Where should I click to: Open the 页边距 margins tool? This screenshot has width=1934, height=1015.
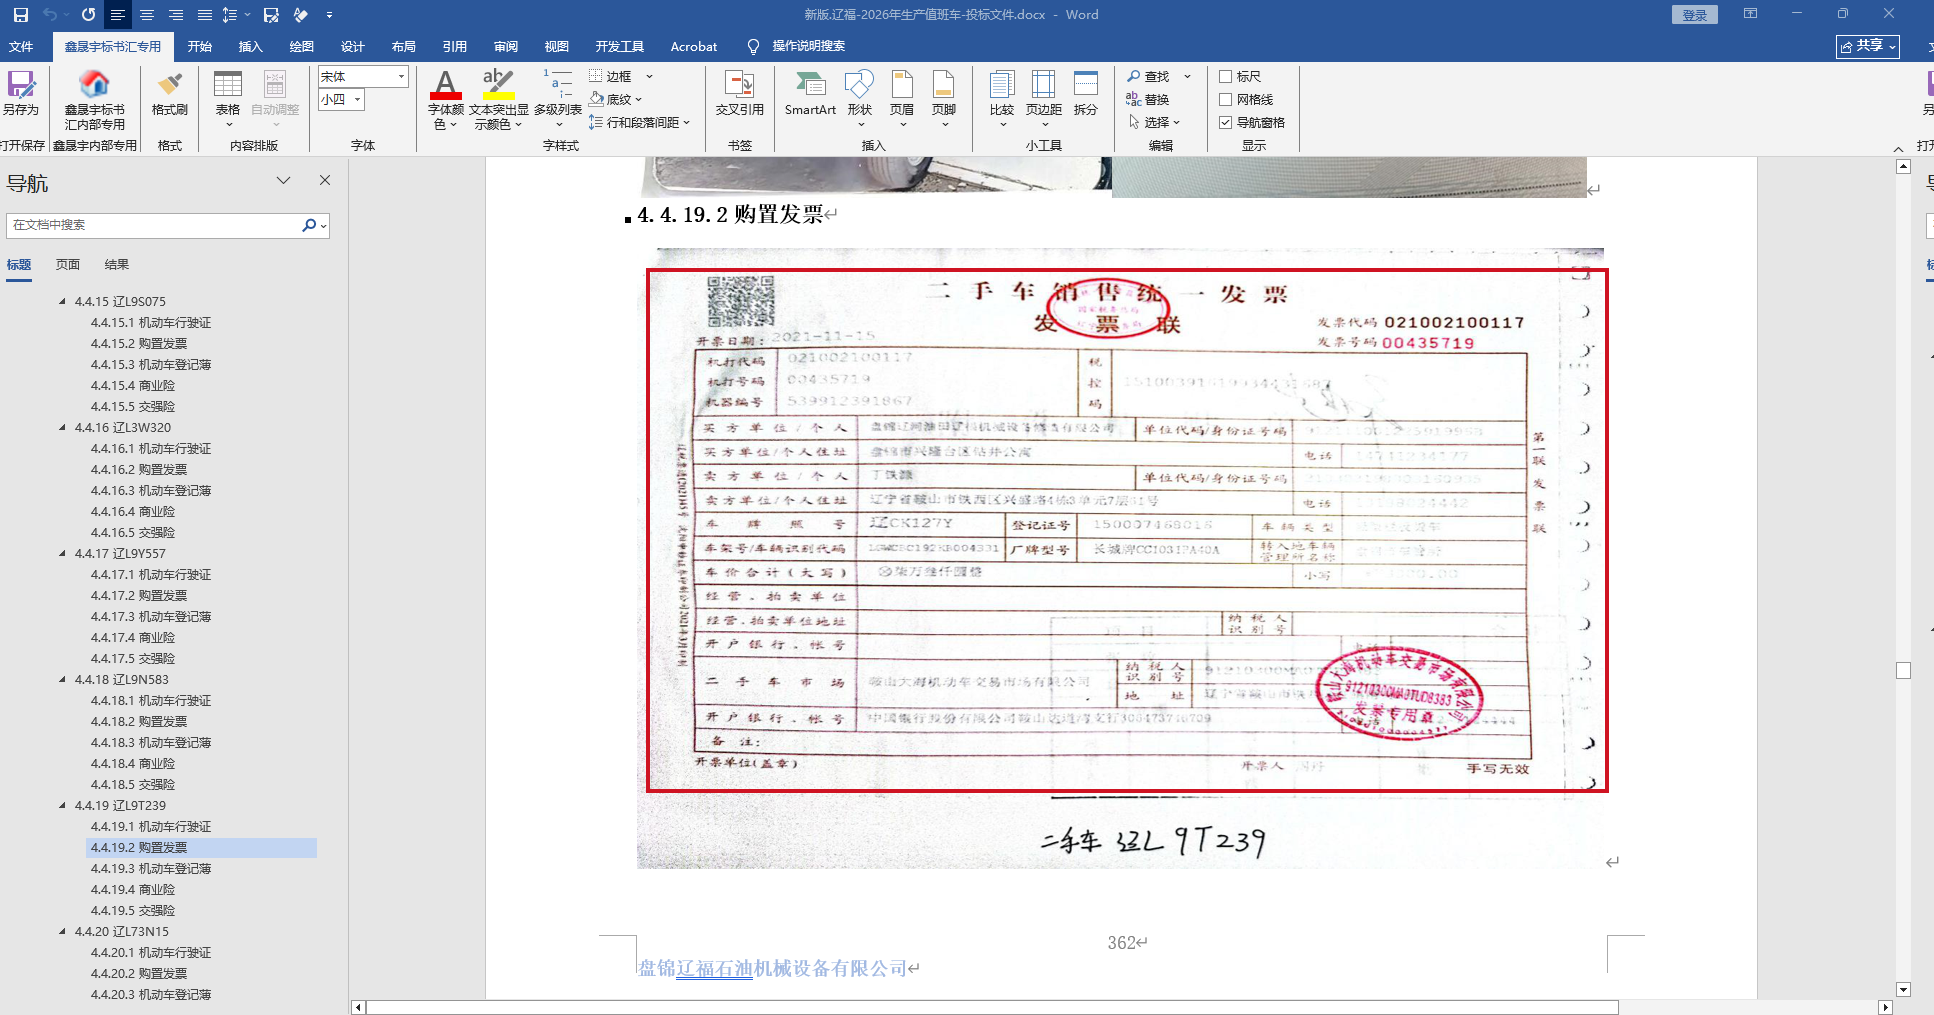[x=1044, y=99]
